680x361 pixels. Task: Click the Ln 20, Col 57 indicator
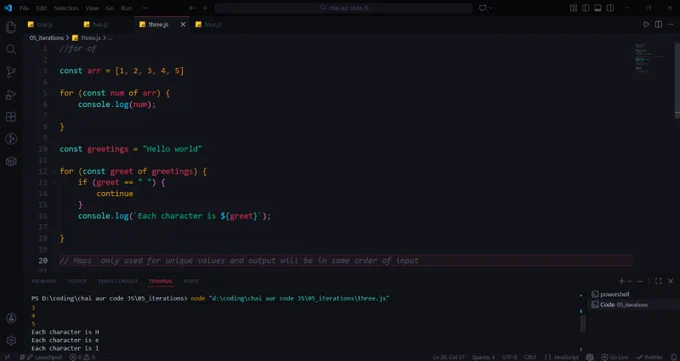(x=448, y=357)
